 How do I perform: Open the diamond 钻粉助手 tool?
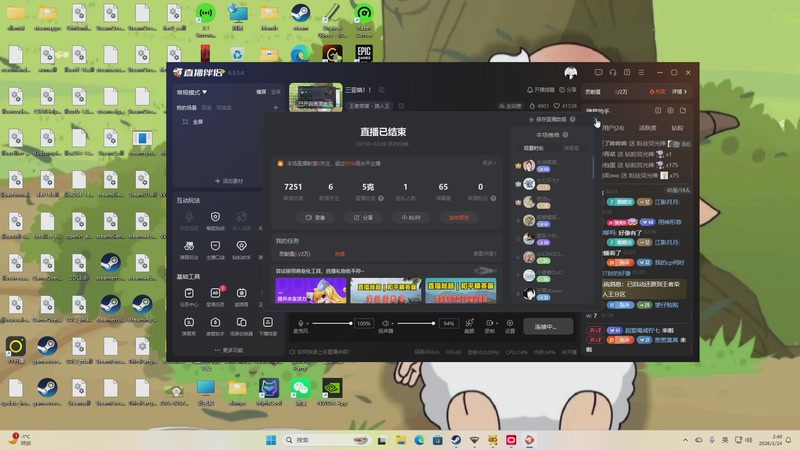point(241,249)
